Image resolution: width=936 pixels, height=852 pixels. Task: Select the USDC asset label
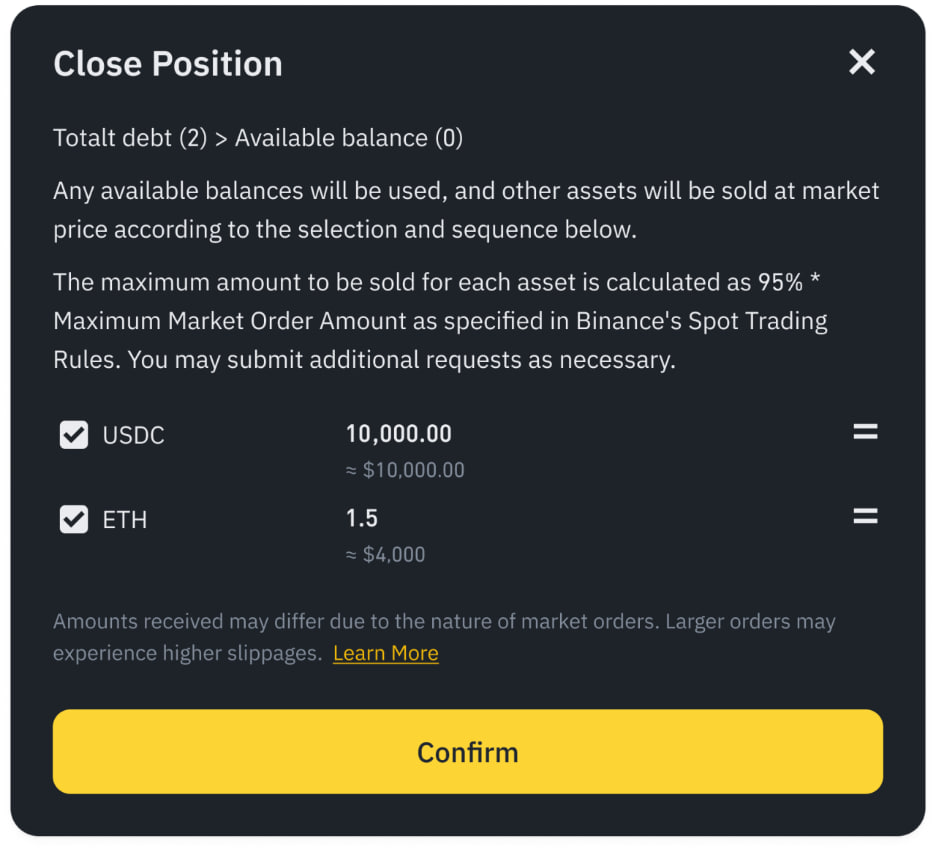(x=133, y=434)
